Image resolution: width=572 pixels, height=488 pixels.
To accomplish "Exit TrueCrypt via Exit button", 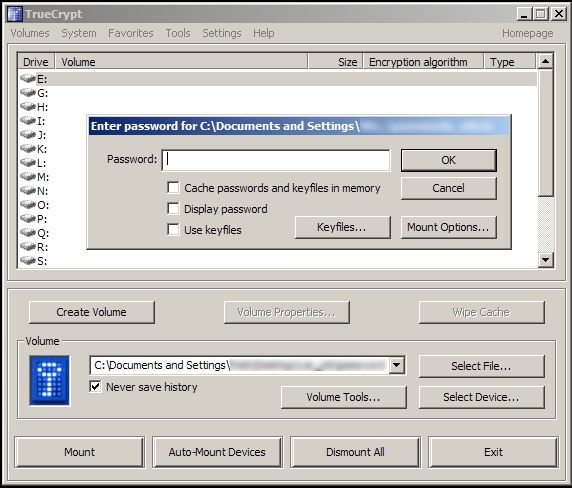I will click(x=493, y=452).
